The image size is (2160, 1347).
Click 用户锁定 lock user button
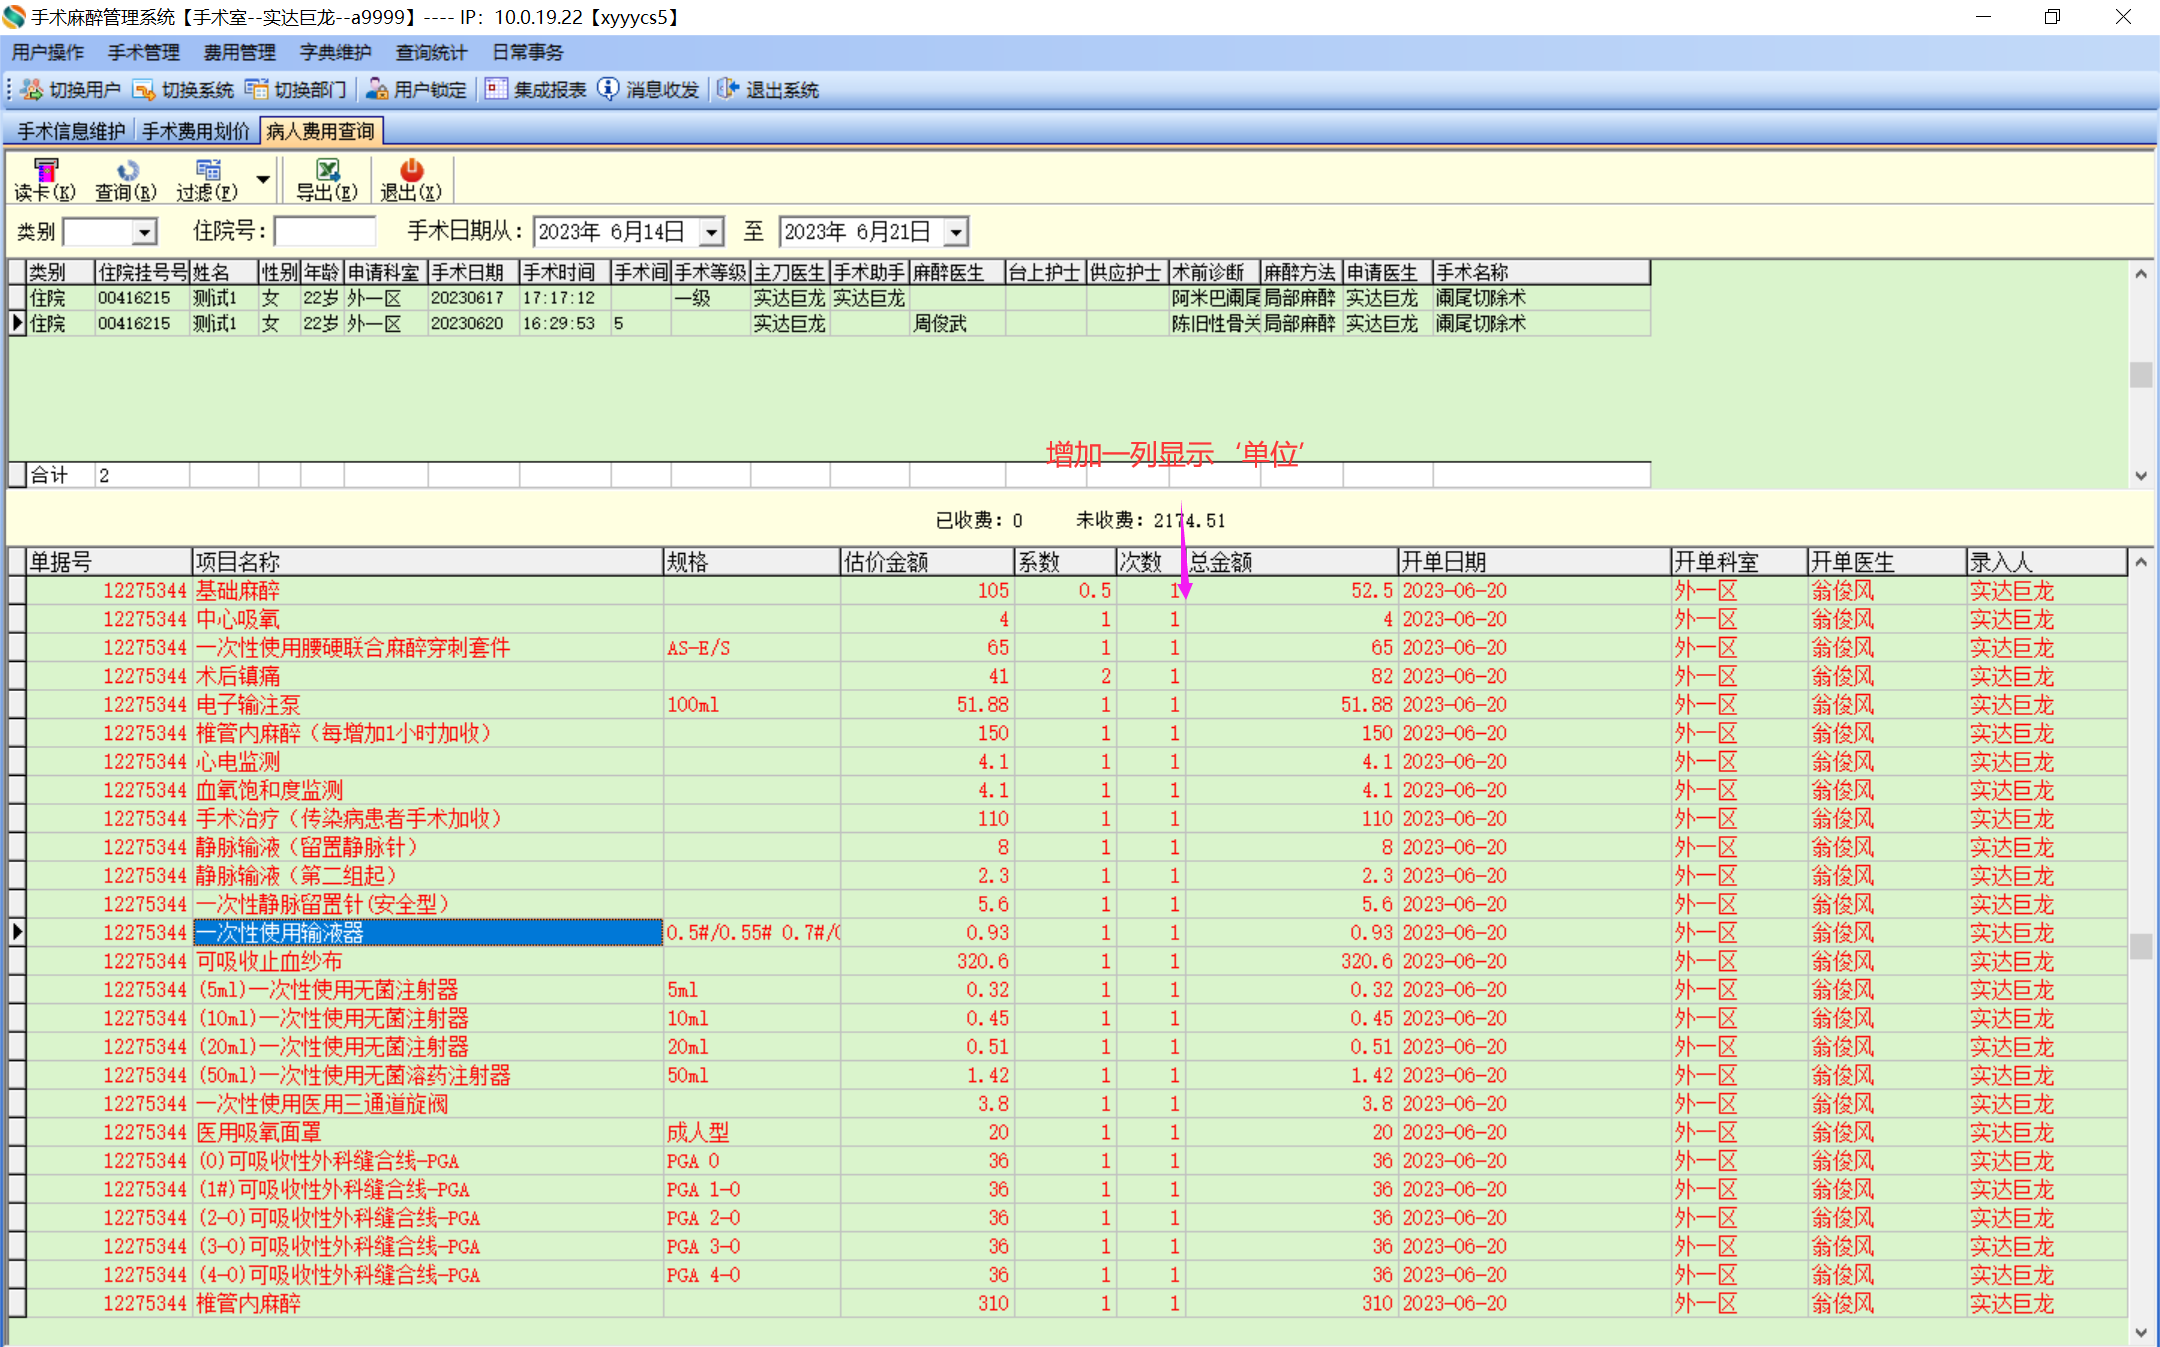[416, 90]
